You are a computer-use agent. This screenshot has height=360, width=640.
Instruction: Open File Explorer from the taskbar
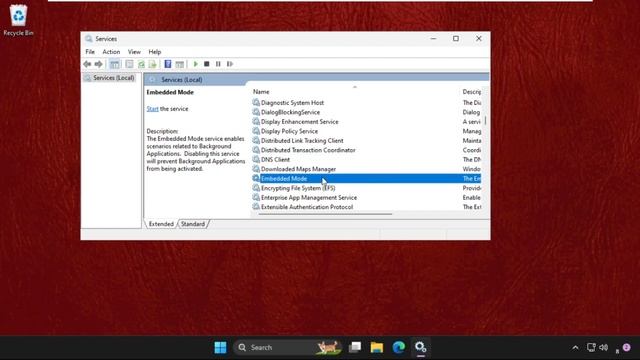point(377,347)
